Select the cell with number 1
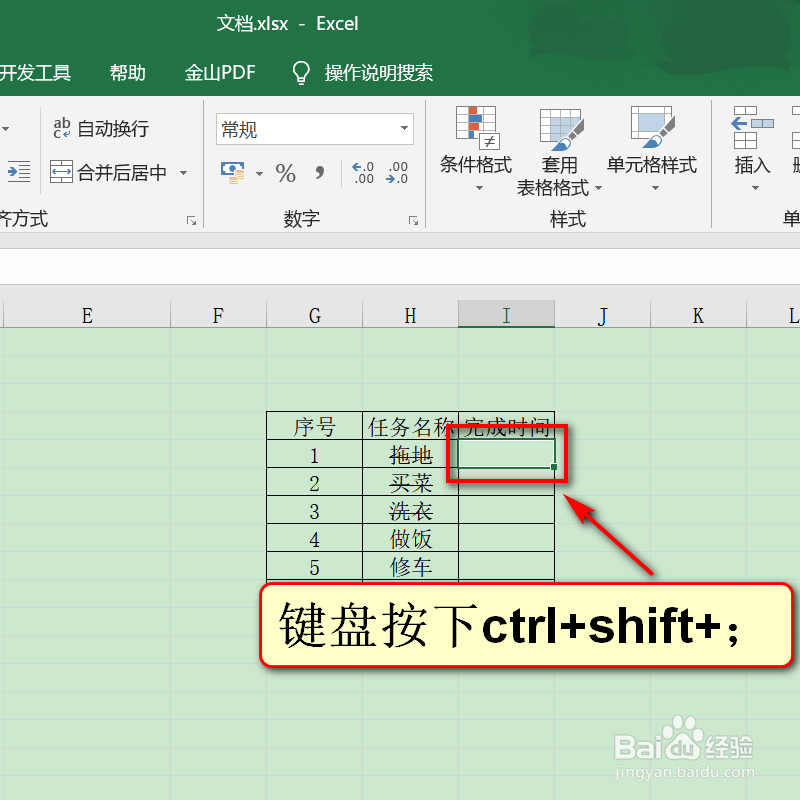The width and height of the screenshot is (800, 800). pos(314,454)
